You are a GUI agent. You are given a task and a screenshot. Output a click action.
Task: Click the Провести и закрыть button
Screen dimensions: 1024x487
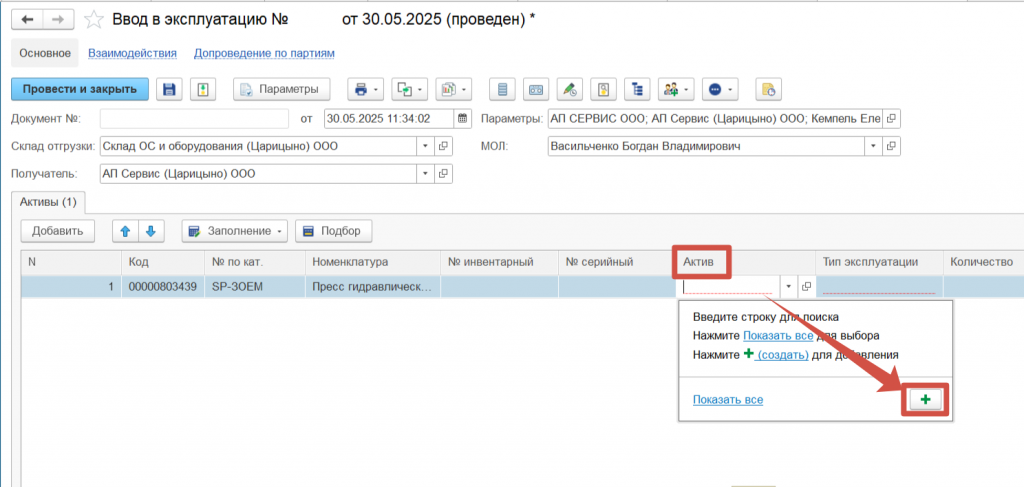click(80, 89)
